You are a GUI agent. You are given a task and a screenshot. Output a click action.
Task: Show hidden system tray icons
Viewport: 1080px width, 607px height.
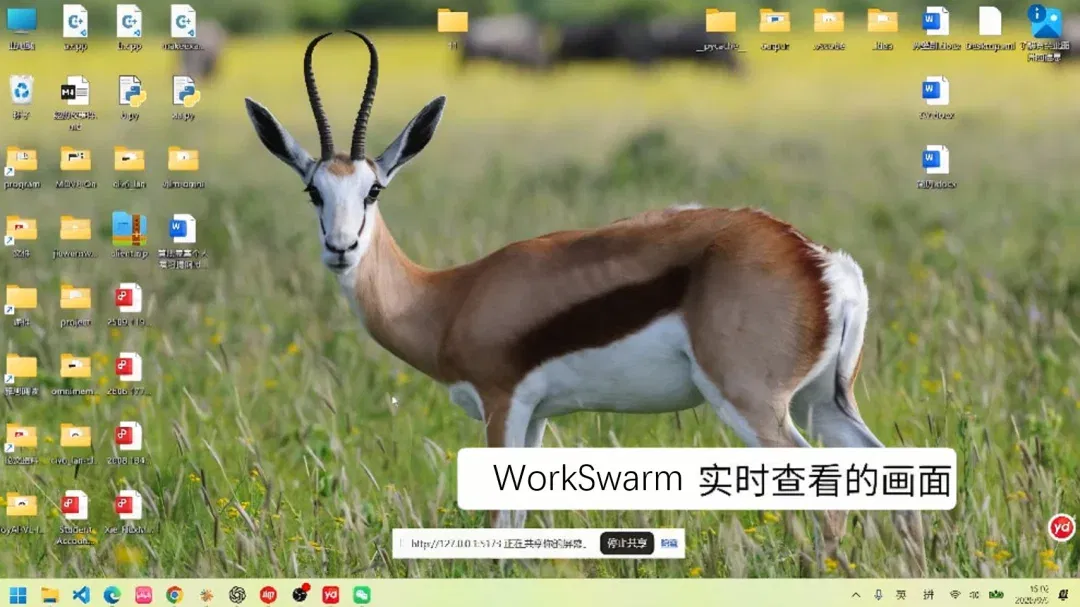(855, 595)
